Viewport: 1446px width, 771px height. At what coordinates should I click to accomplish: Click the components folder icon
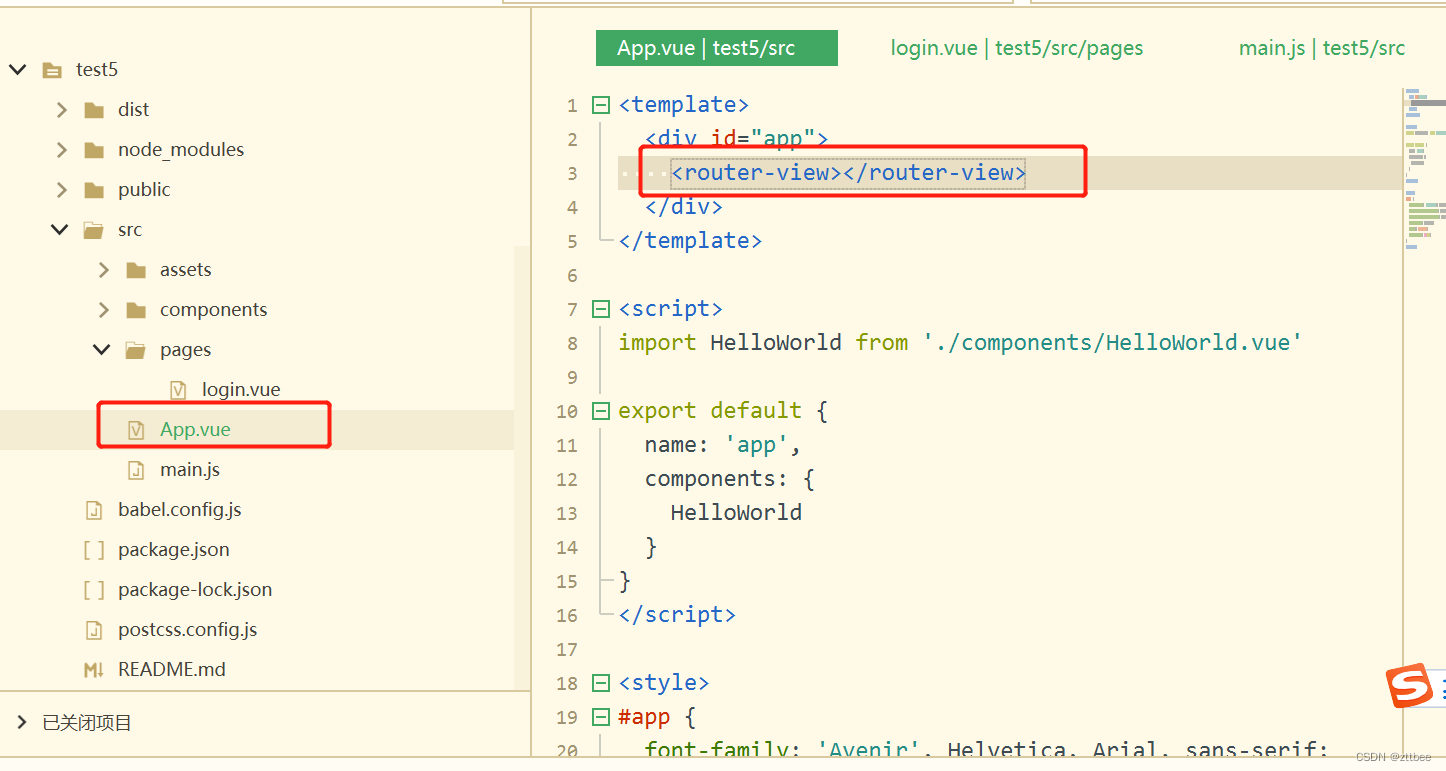tap(136, 310)
